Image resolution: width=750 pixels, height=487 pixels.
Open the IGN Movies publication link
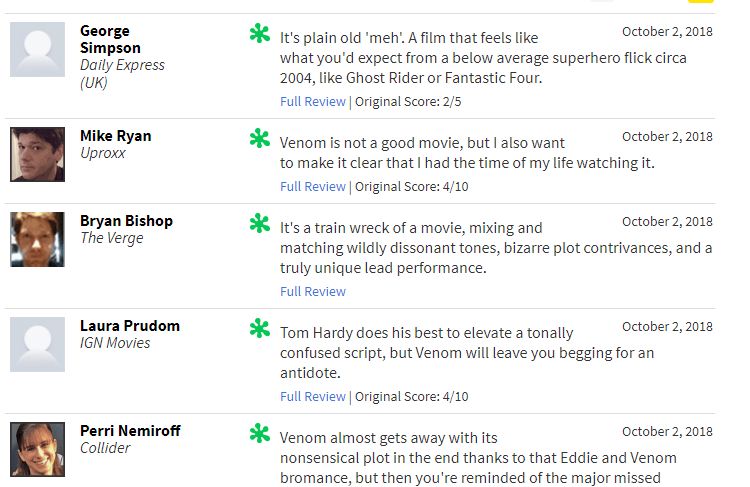tap(115, 343)
